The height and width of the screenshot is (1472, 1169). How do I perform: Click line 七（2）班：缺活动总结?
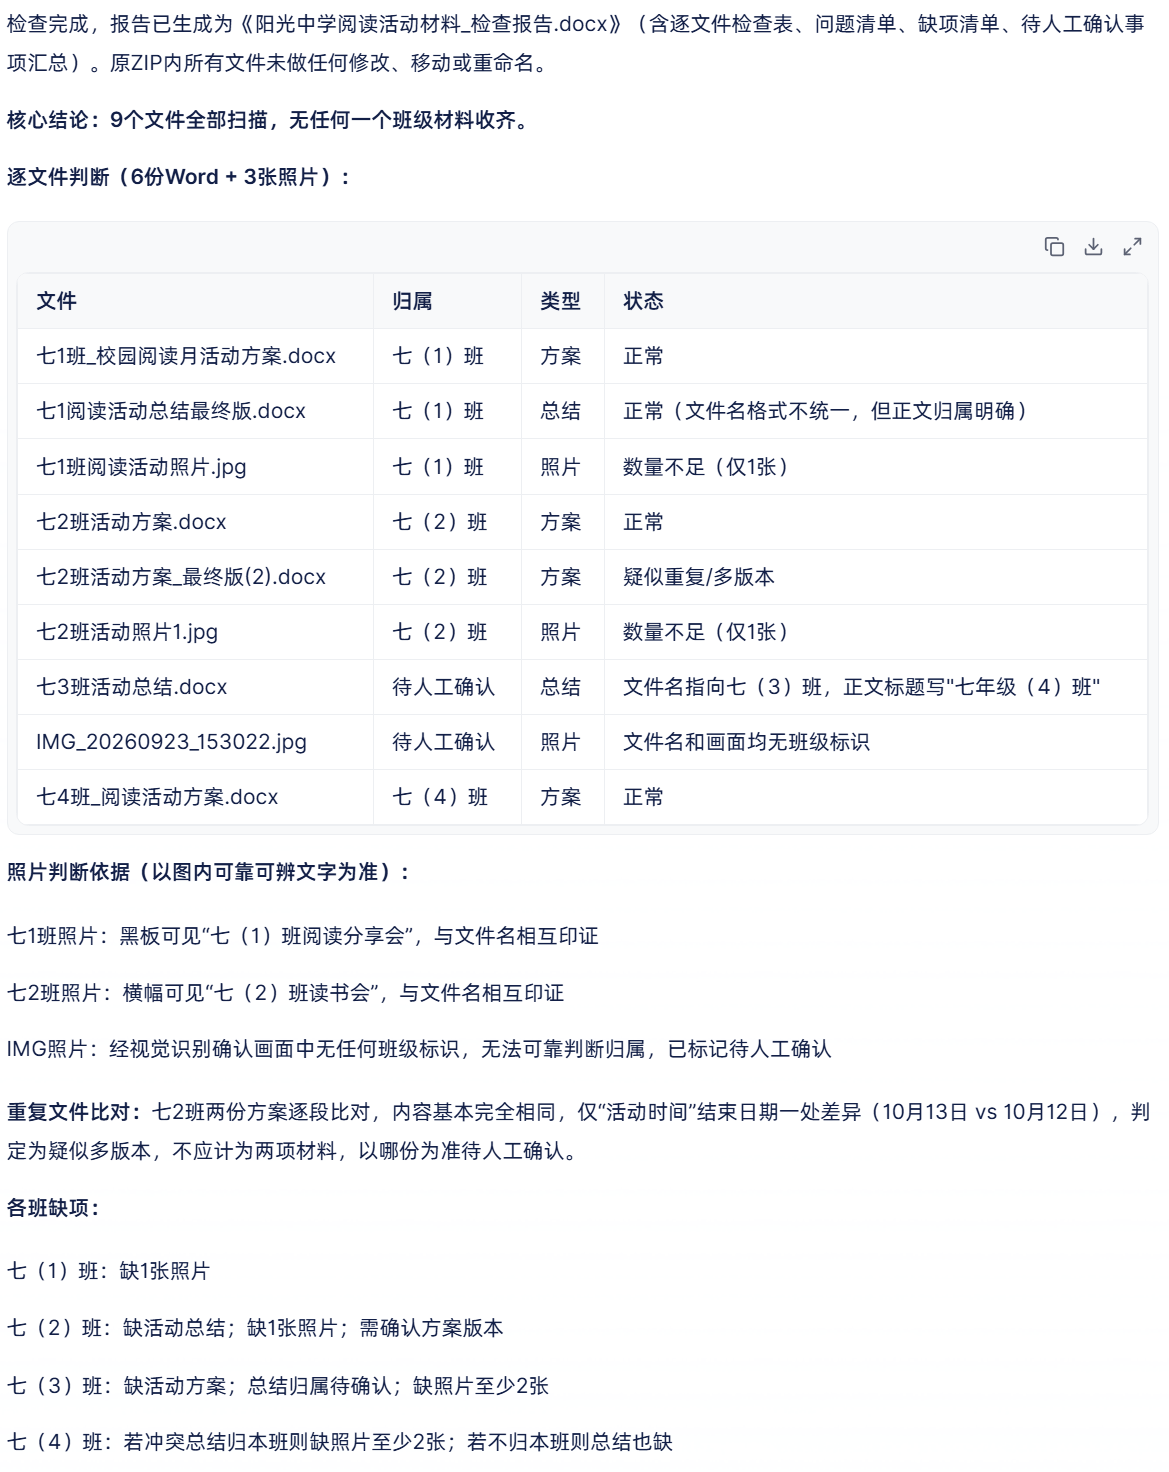point(255,1328)
